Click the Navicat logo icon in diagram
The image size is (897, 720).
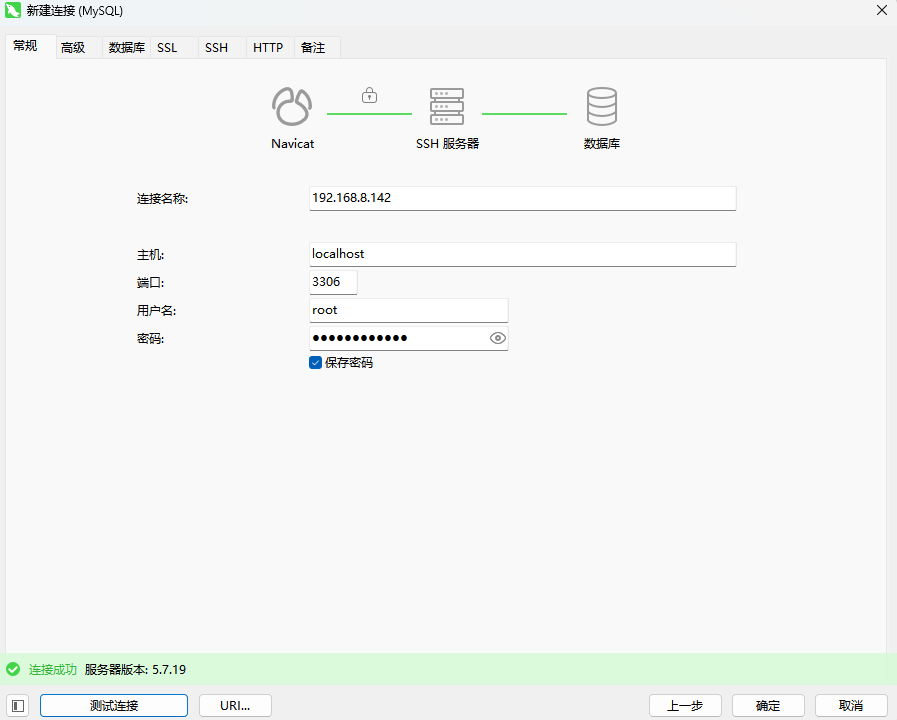292,106
